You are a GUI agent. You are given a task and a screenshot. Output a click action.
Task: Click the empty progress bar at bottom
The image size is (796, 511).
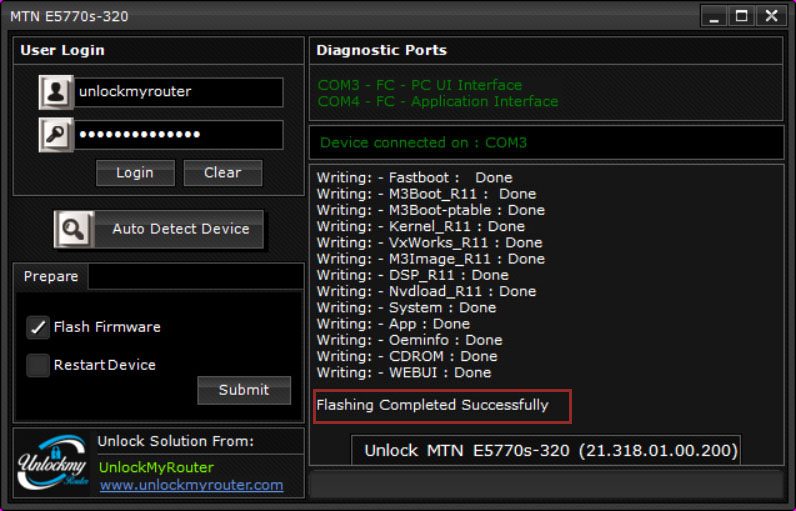pos(546,485)
